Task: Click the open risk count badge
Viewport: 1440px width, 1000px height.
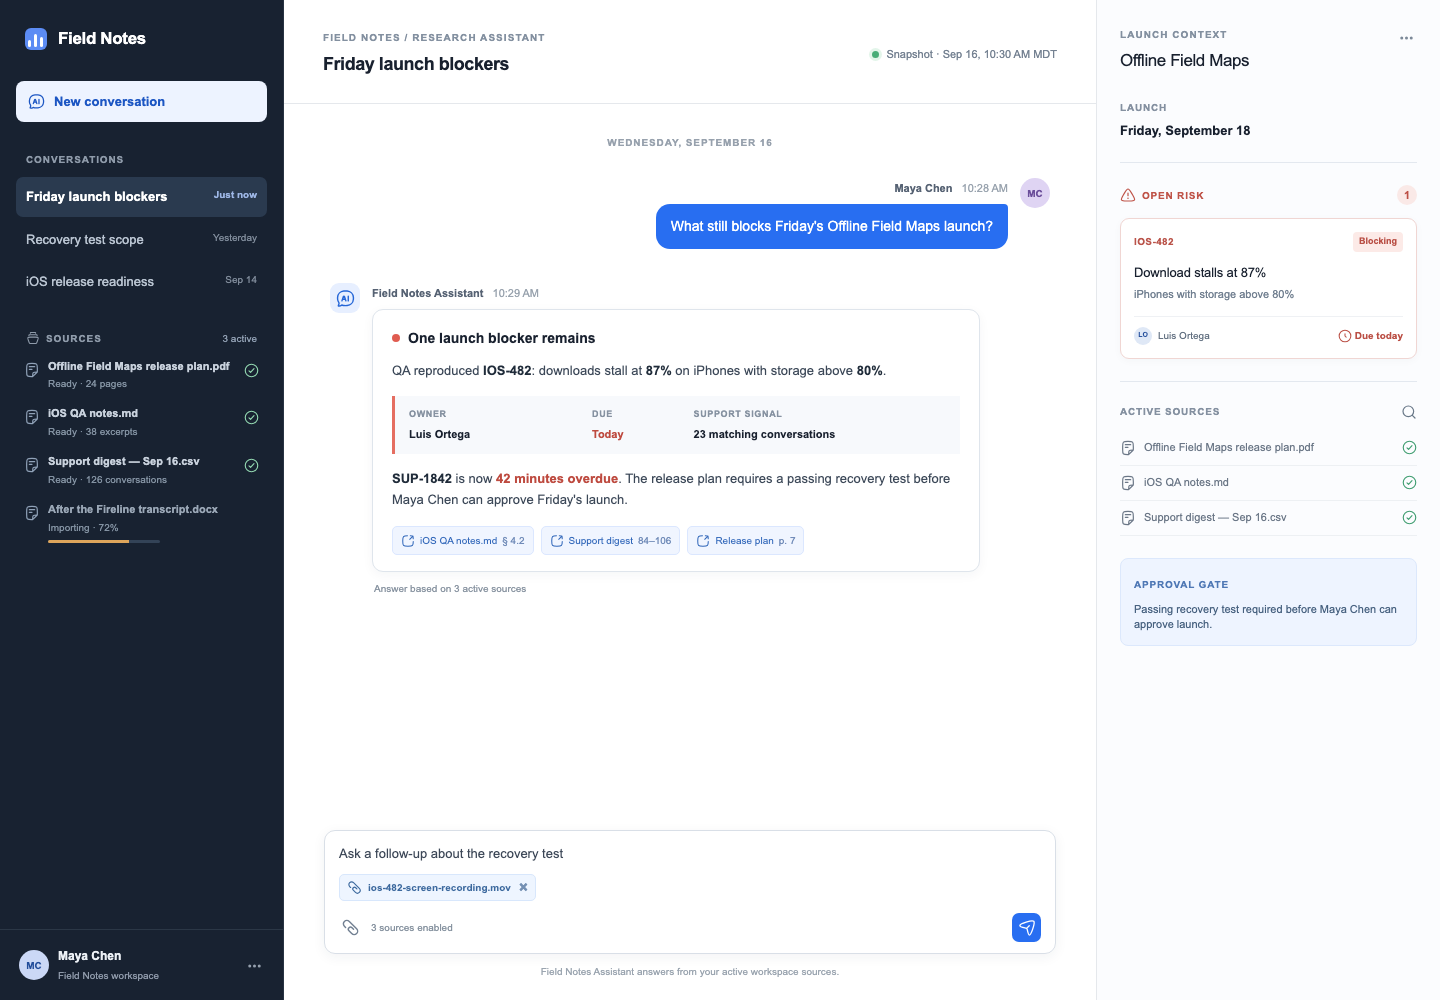Action: tap(1407, 195)
